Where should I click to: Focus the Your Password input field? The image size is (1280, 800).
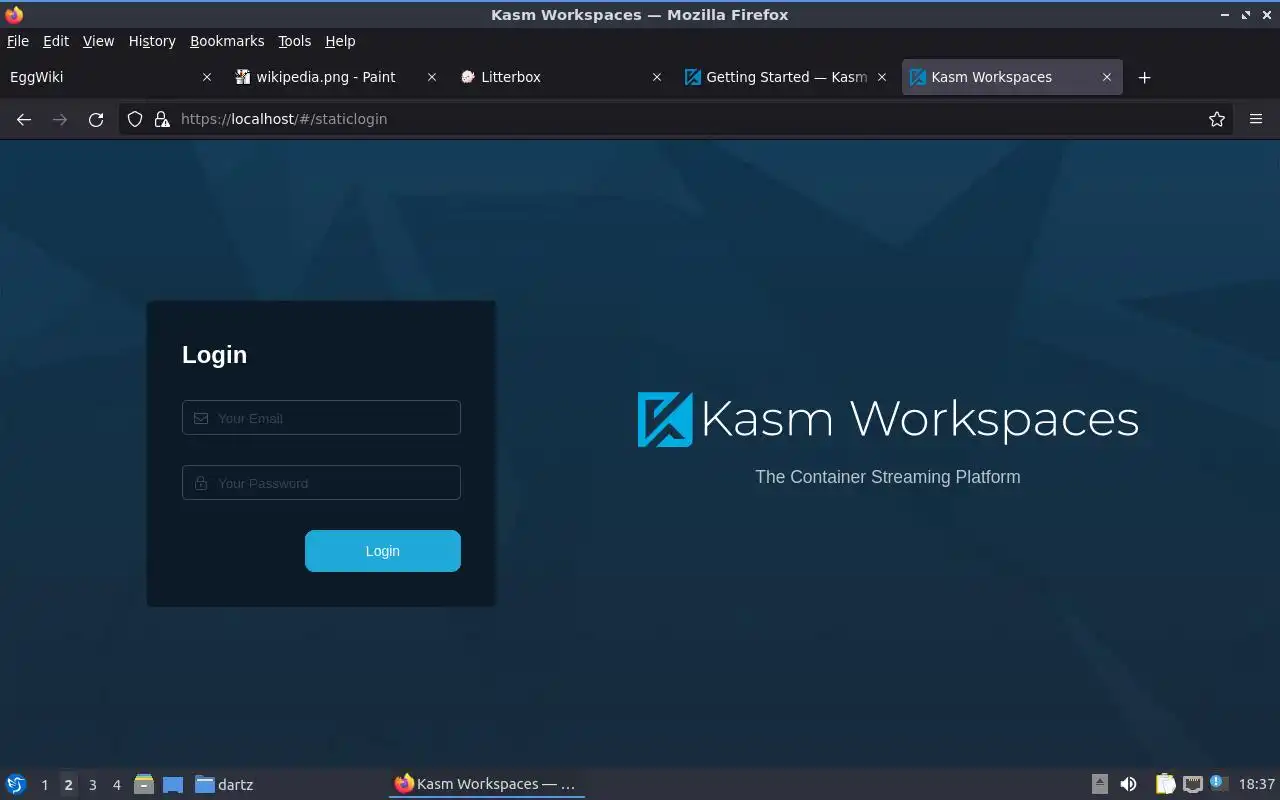[x=321, y=483]
